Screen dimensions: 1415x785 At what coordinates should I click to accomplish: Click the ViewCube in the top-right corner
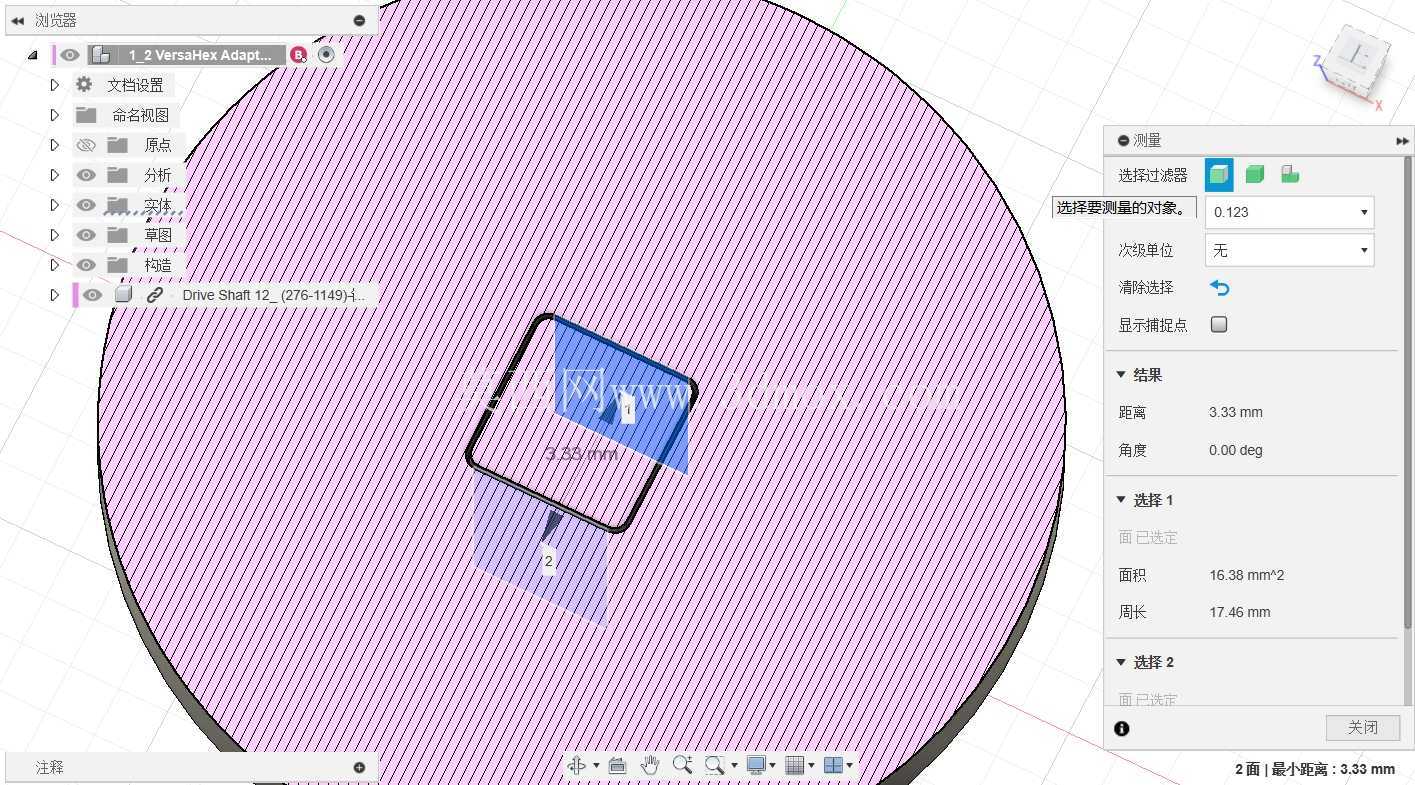(x=1354, y=64)
